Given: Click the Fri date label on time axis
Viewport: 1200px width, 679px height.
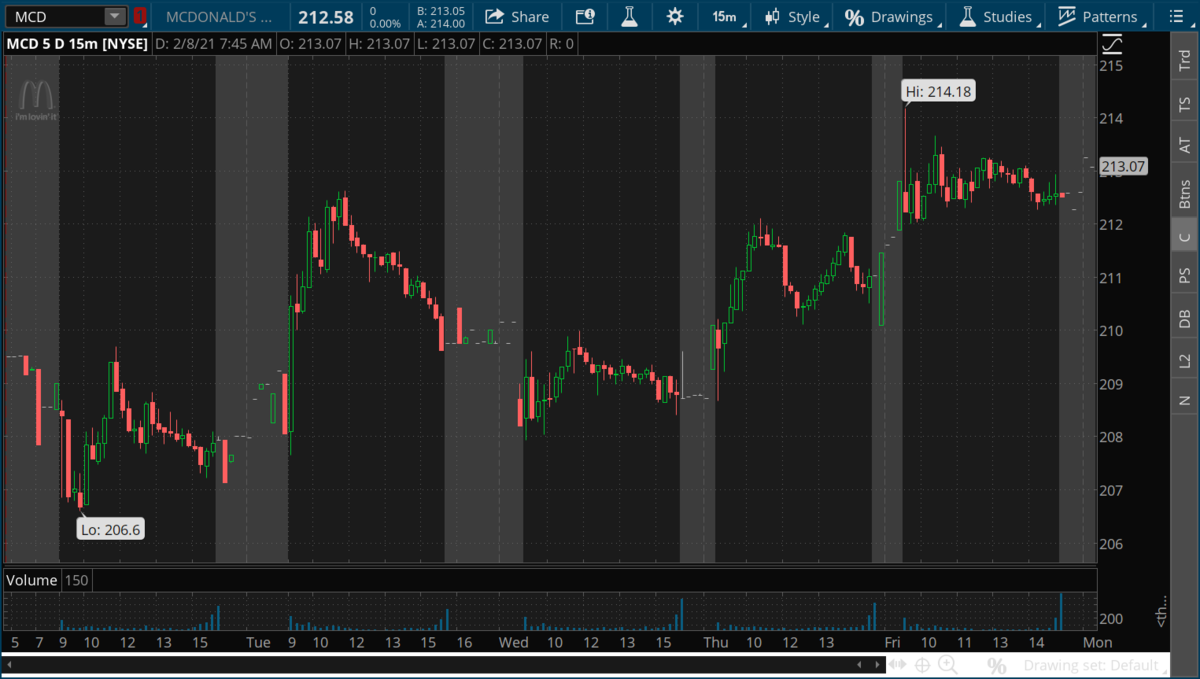Looking at the screenshot, I should [892, 641].
